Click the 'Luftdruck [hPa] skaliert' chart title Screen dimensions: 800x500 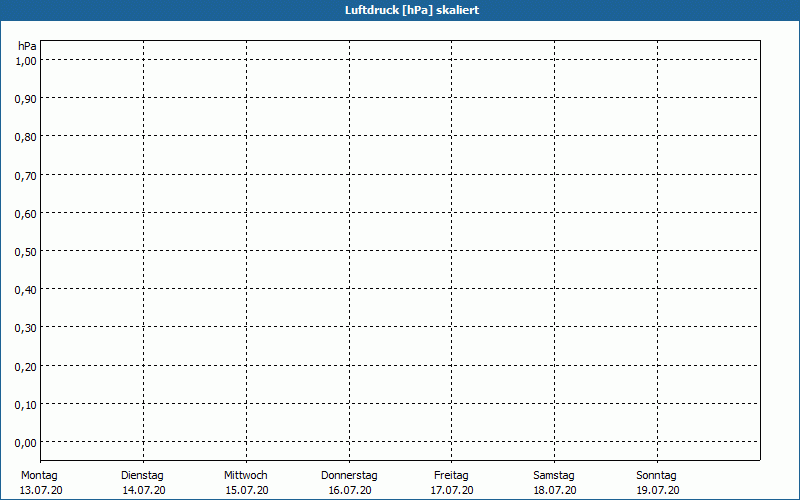[x=400, y=10]
